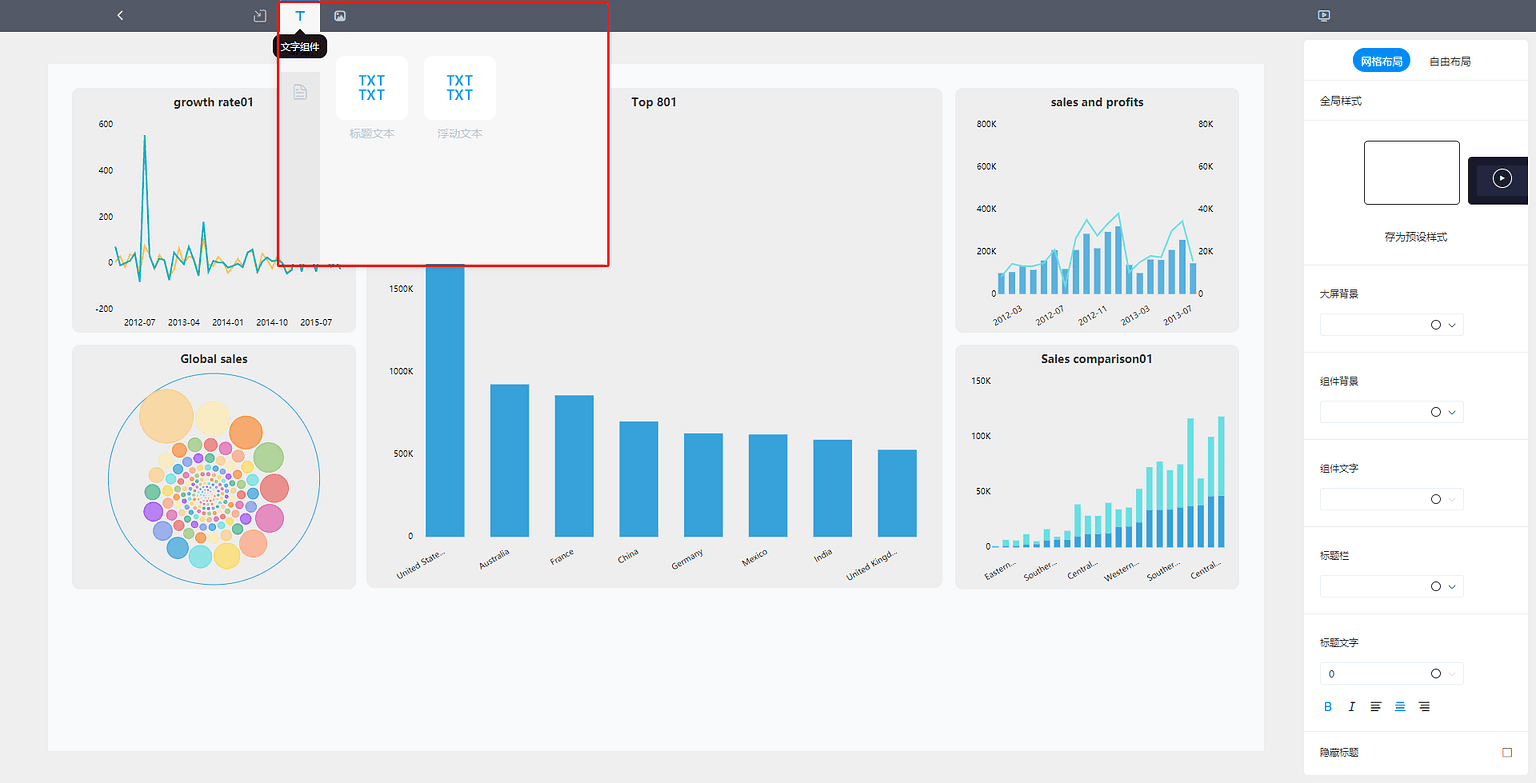Select the Top 801 chart title

[654, 102]
